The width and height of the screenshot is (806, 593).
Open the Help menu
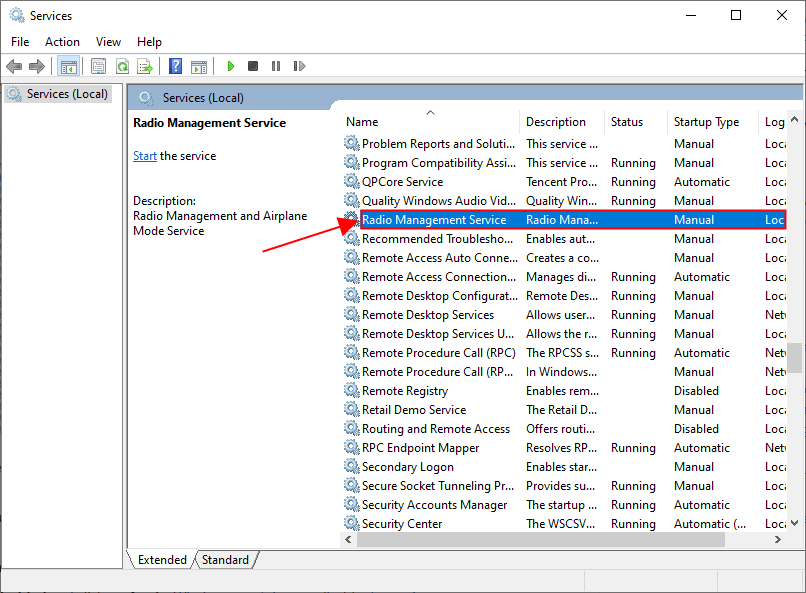(x=149, y=42)
